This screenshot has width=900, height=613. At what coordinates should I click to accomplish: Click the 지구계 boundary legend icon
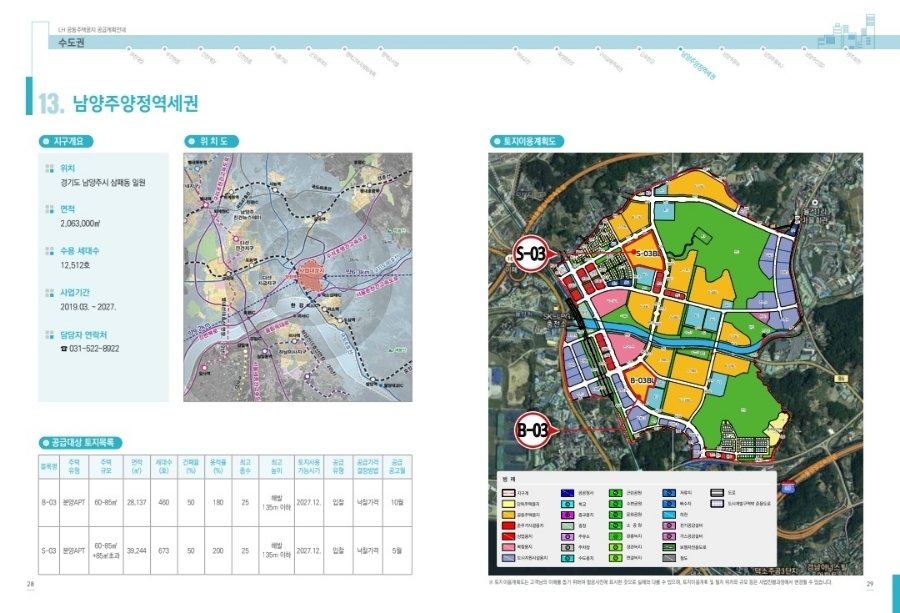[508, 493]
